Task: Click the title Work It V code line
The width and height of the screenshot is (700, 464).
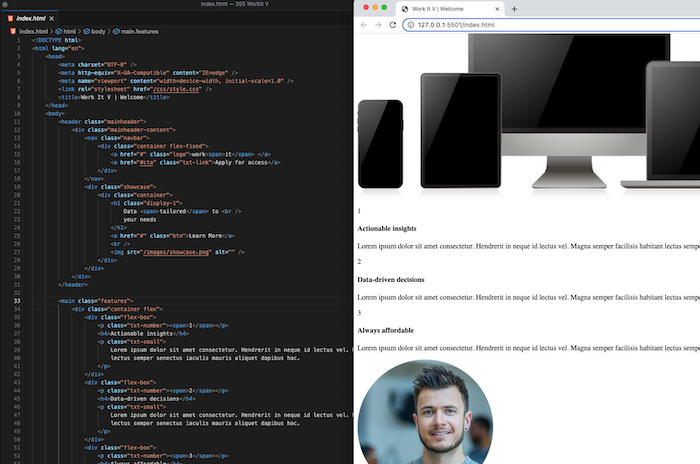Action: [x=113, y=97]
